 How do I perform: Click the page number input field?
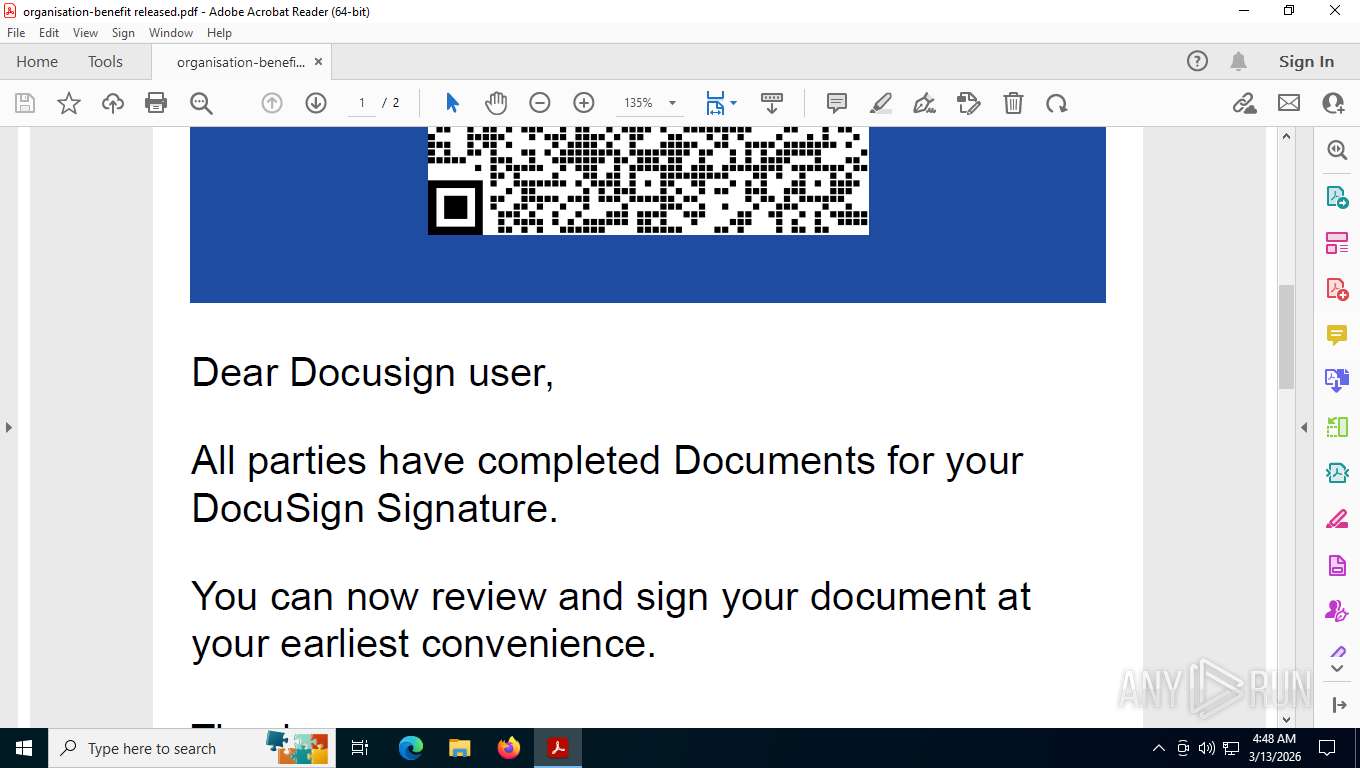pyautogui.click(x=362, y=103)
